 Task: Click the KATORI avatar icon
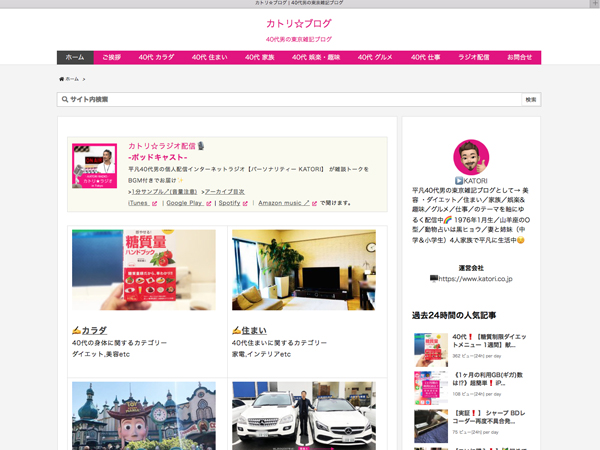(471, 157)
